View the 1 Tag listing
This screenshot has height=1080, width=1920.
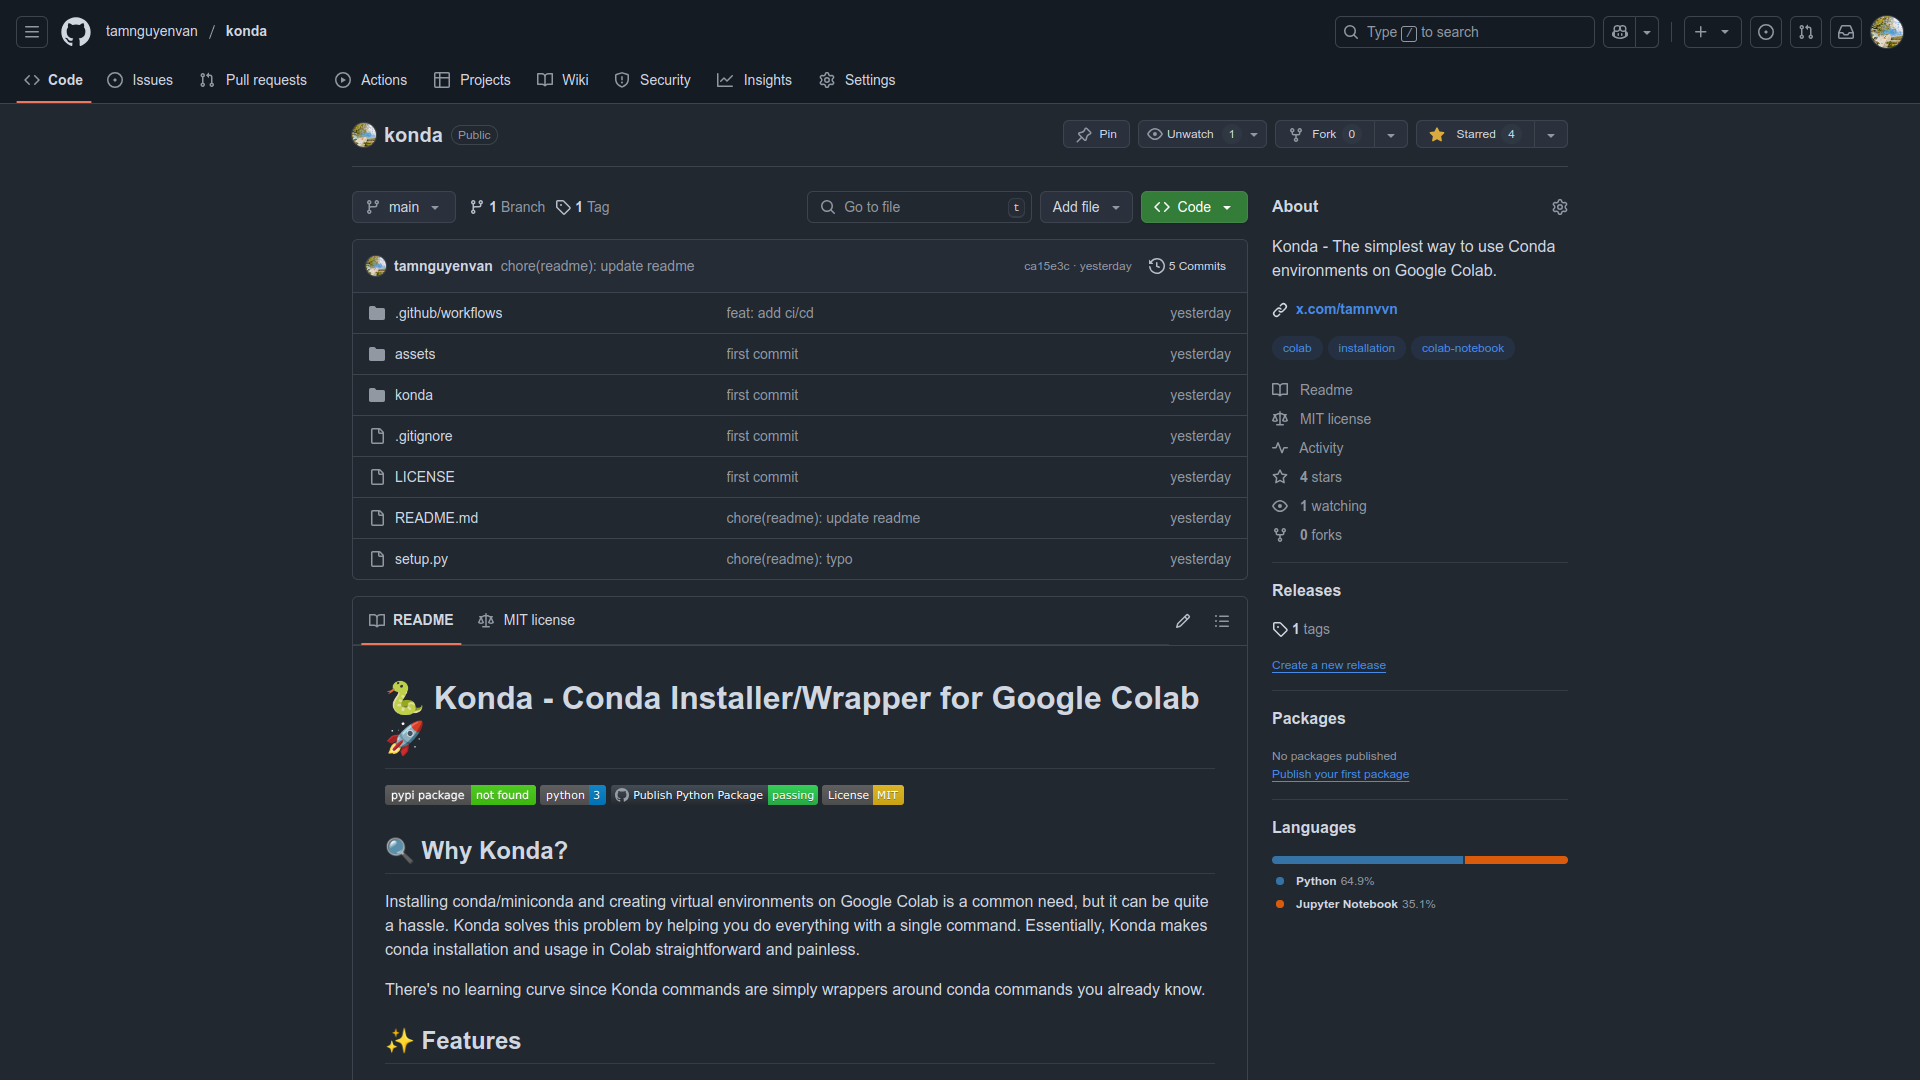point(582,207)
